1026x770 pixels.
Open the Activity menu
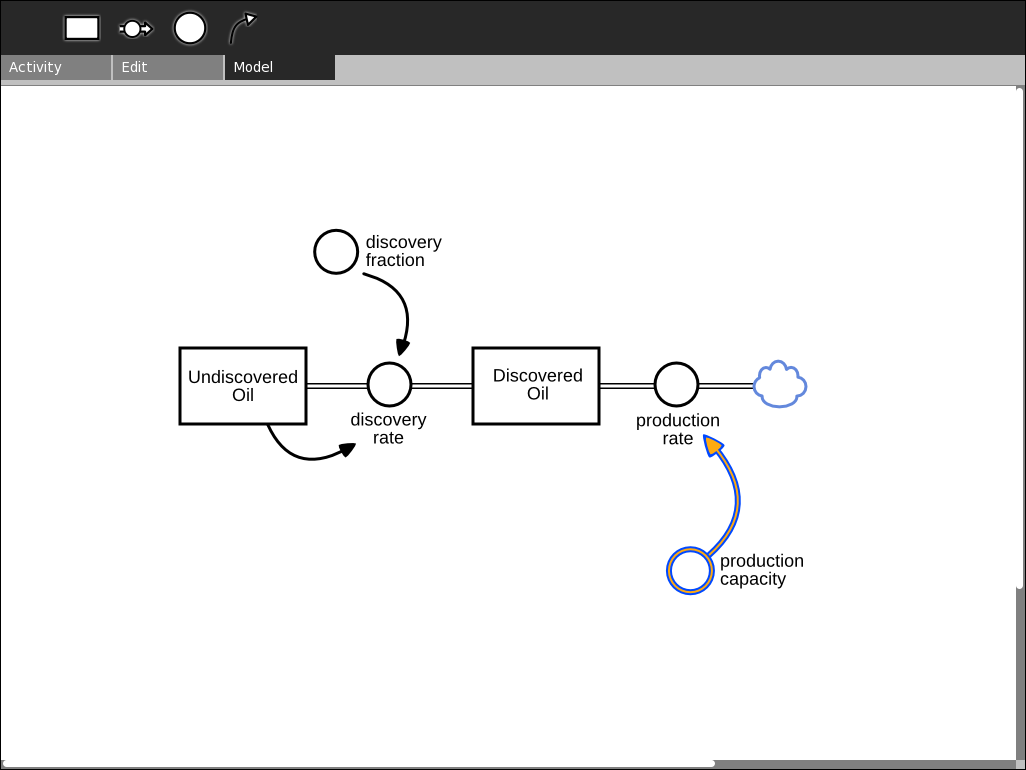[56, 67]
